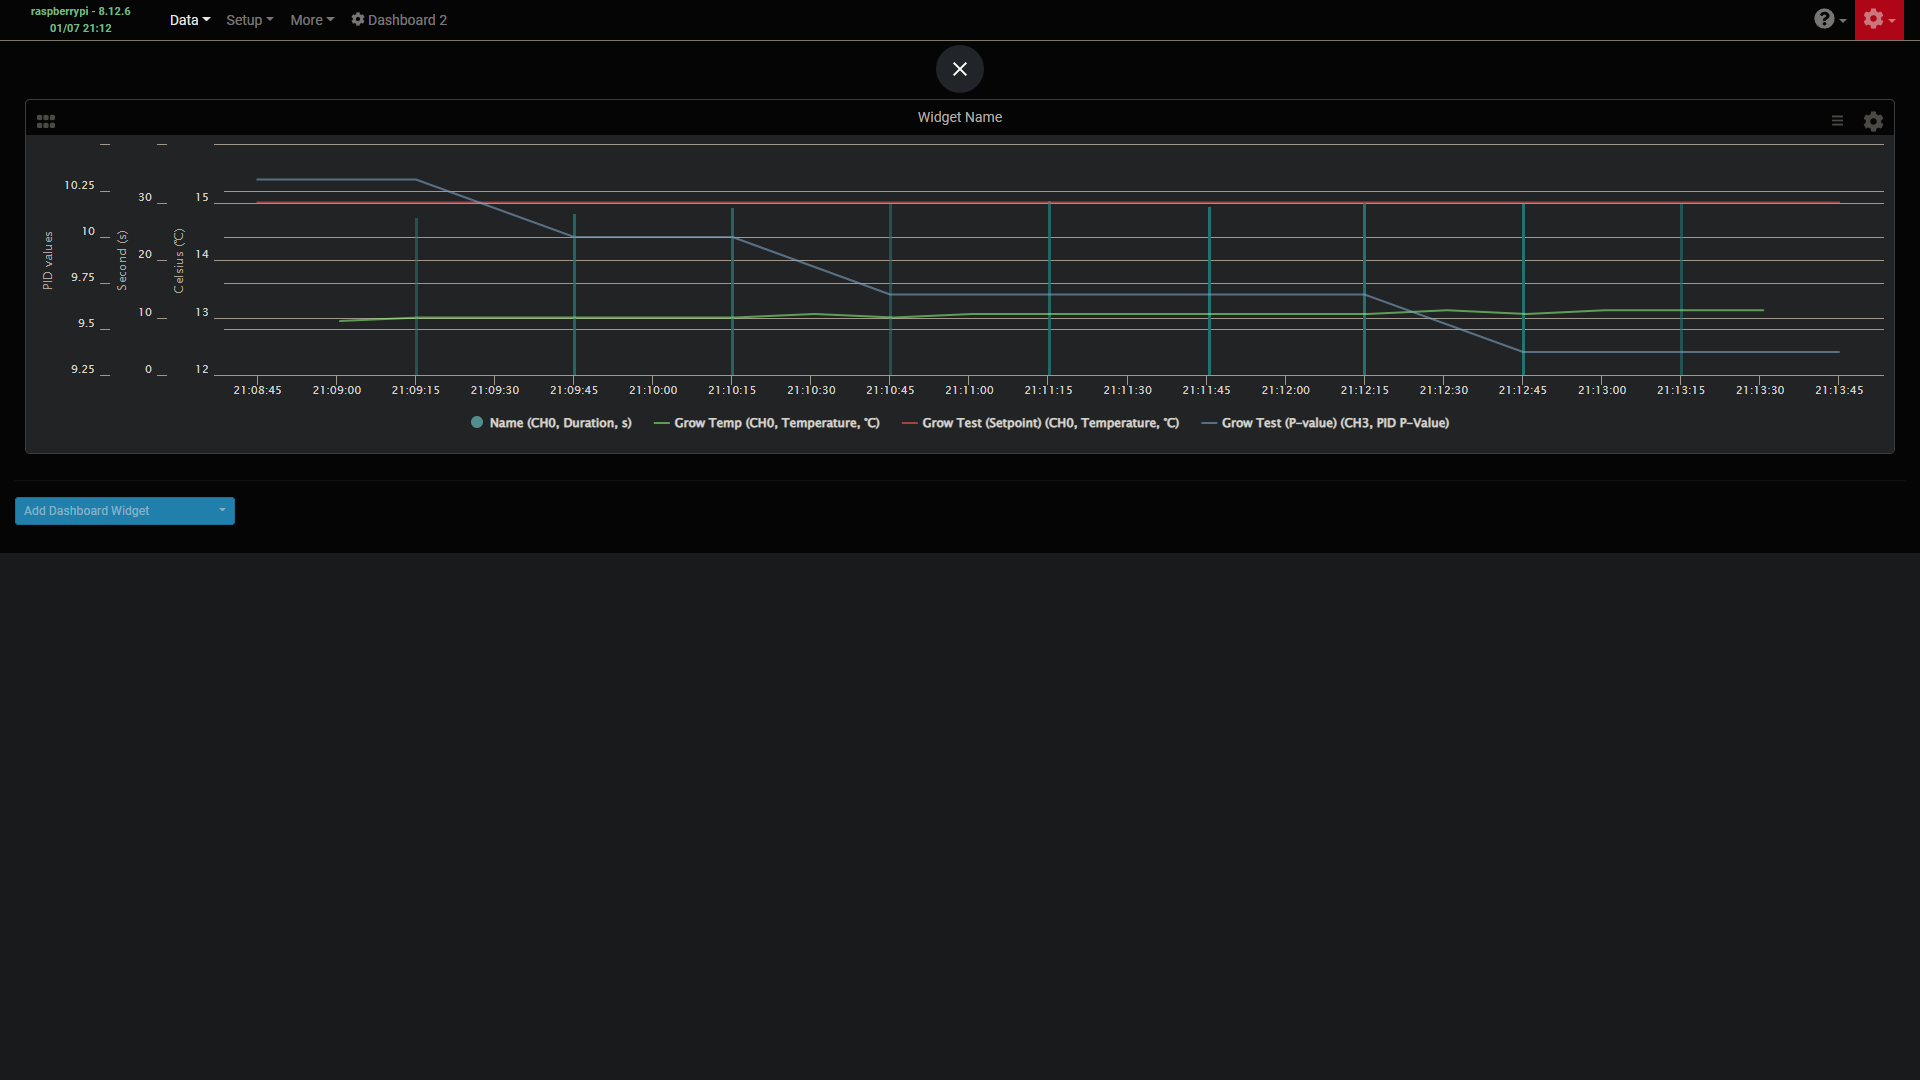The image size is (1920, 1080).
Task: Click the Widget Name title bar
Action: click(x=959, y=117)
